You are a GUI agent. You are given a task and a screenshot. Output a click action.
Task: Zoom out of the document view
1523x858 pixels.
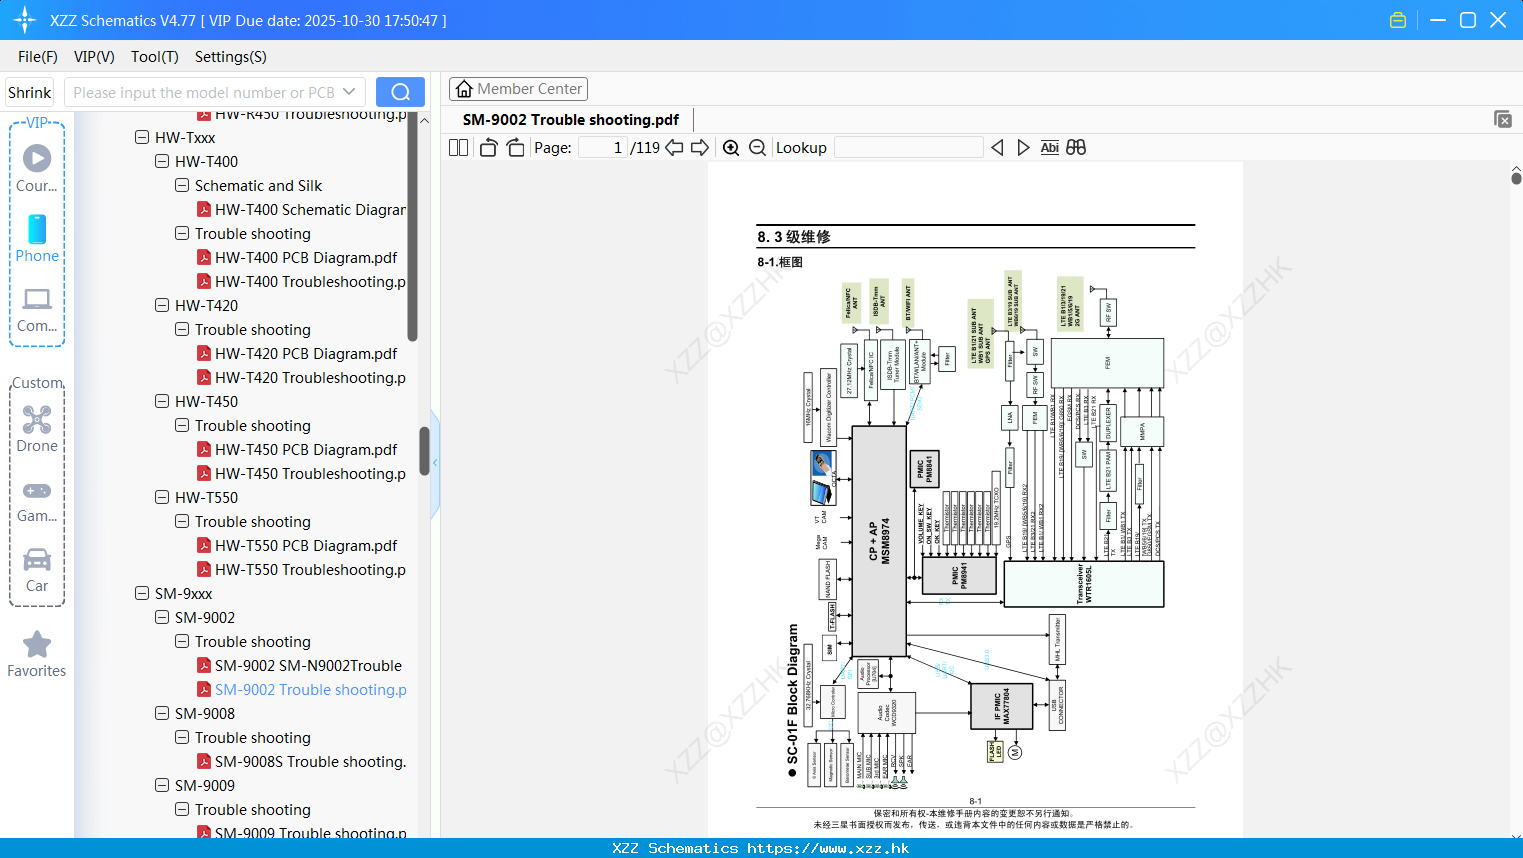(757, 147)
